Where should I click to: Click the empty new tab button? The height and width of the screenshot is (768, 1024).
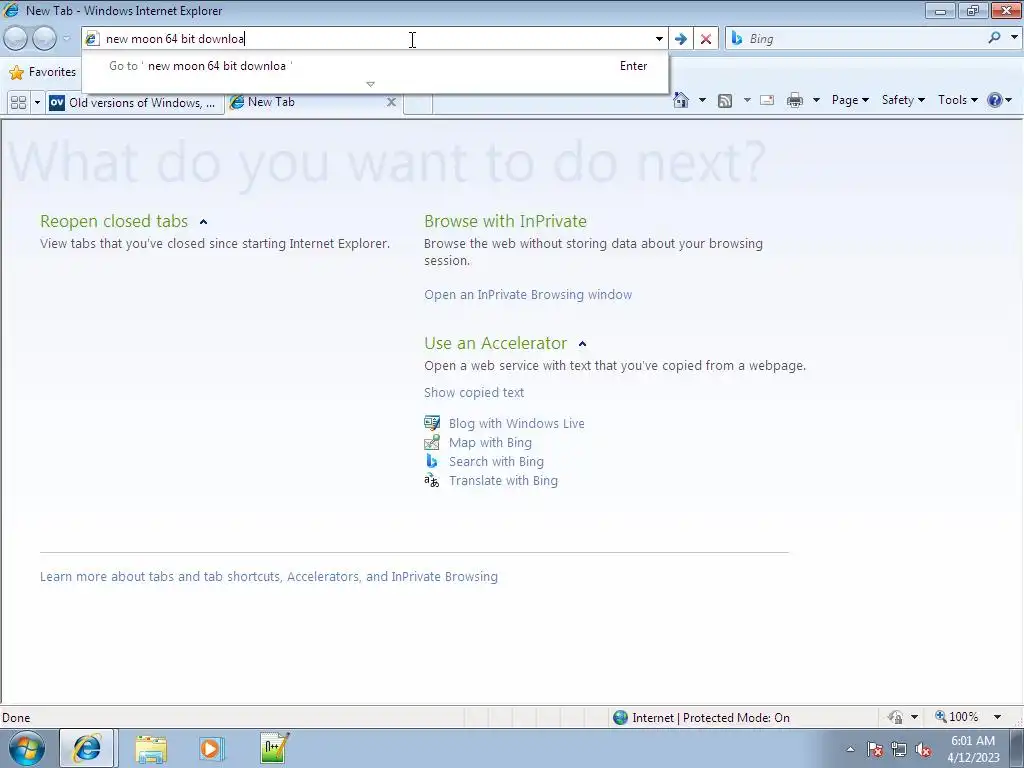coord(418,103)
